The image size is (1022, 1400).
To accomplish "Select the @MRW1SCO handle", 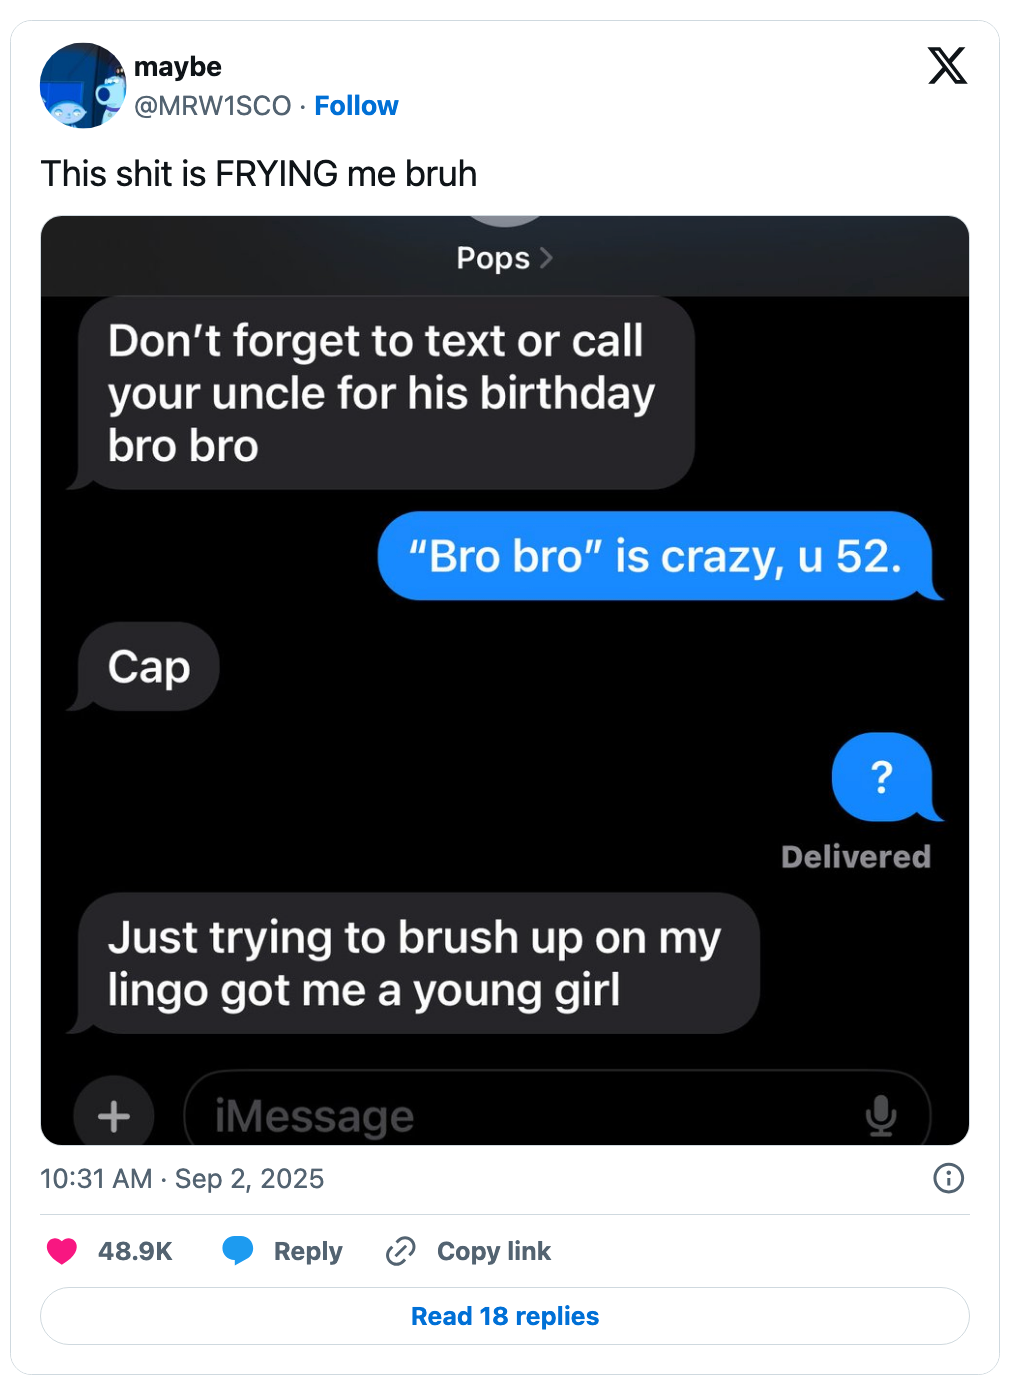I will [x=213, y=105].
